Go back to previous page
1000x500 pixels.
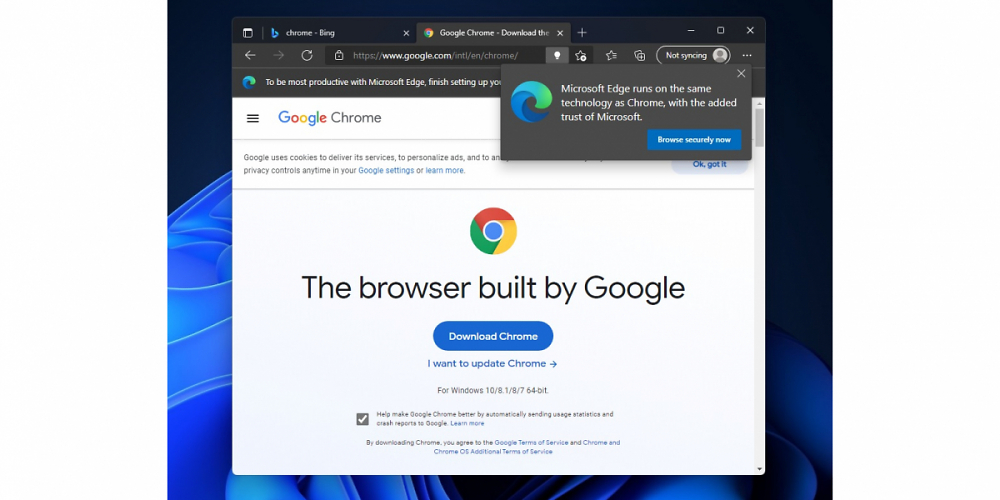coord(250,55)
